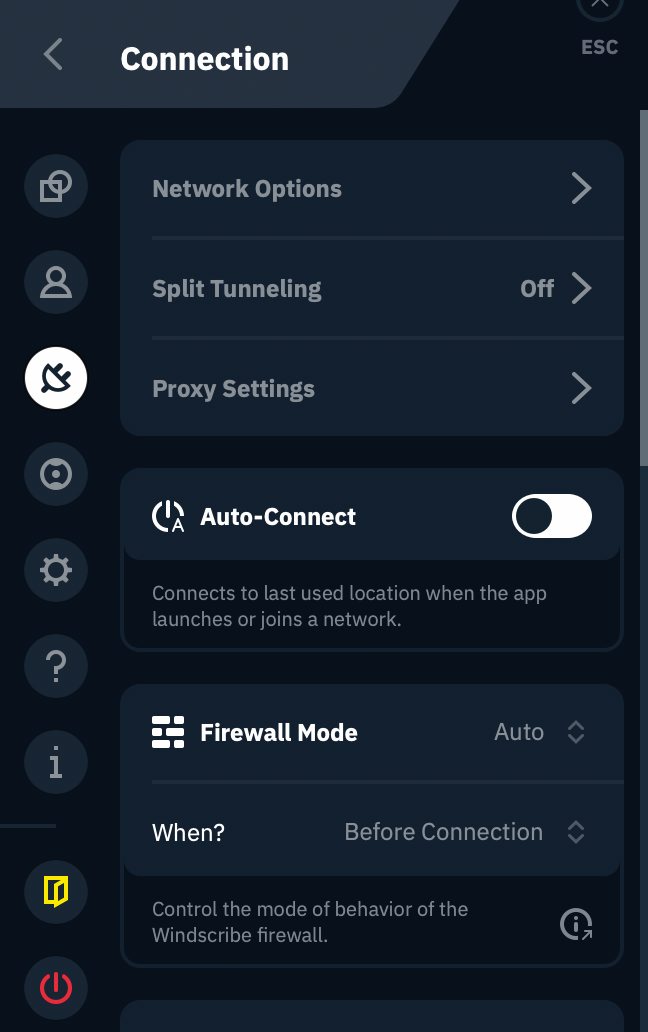Image resolution: width=648 pixels, height=1032 pixels.
Task: Open firewall info link icon
Action: coord(576,924)
